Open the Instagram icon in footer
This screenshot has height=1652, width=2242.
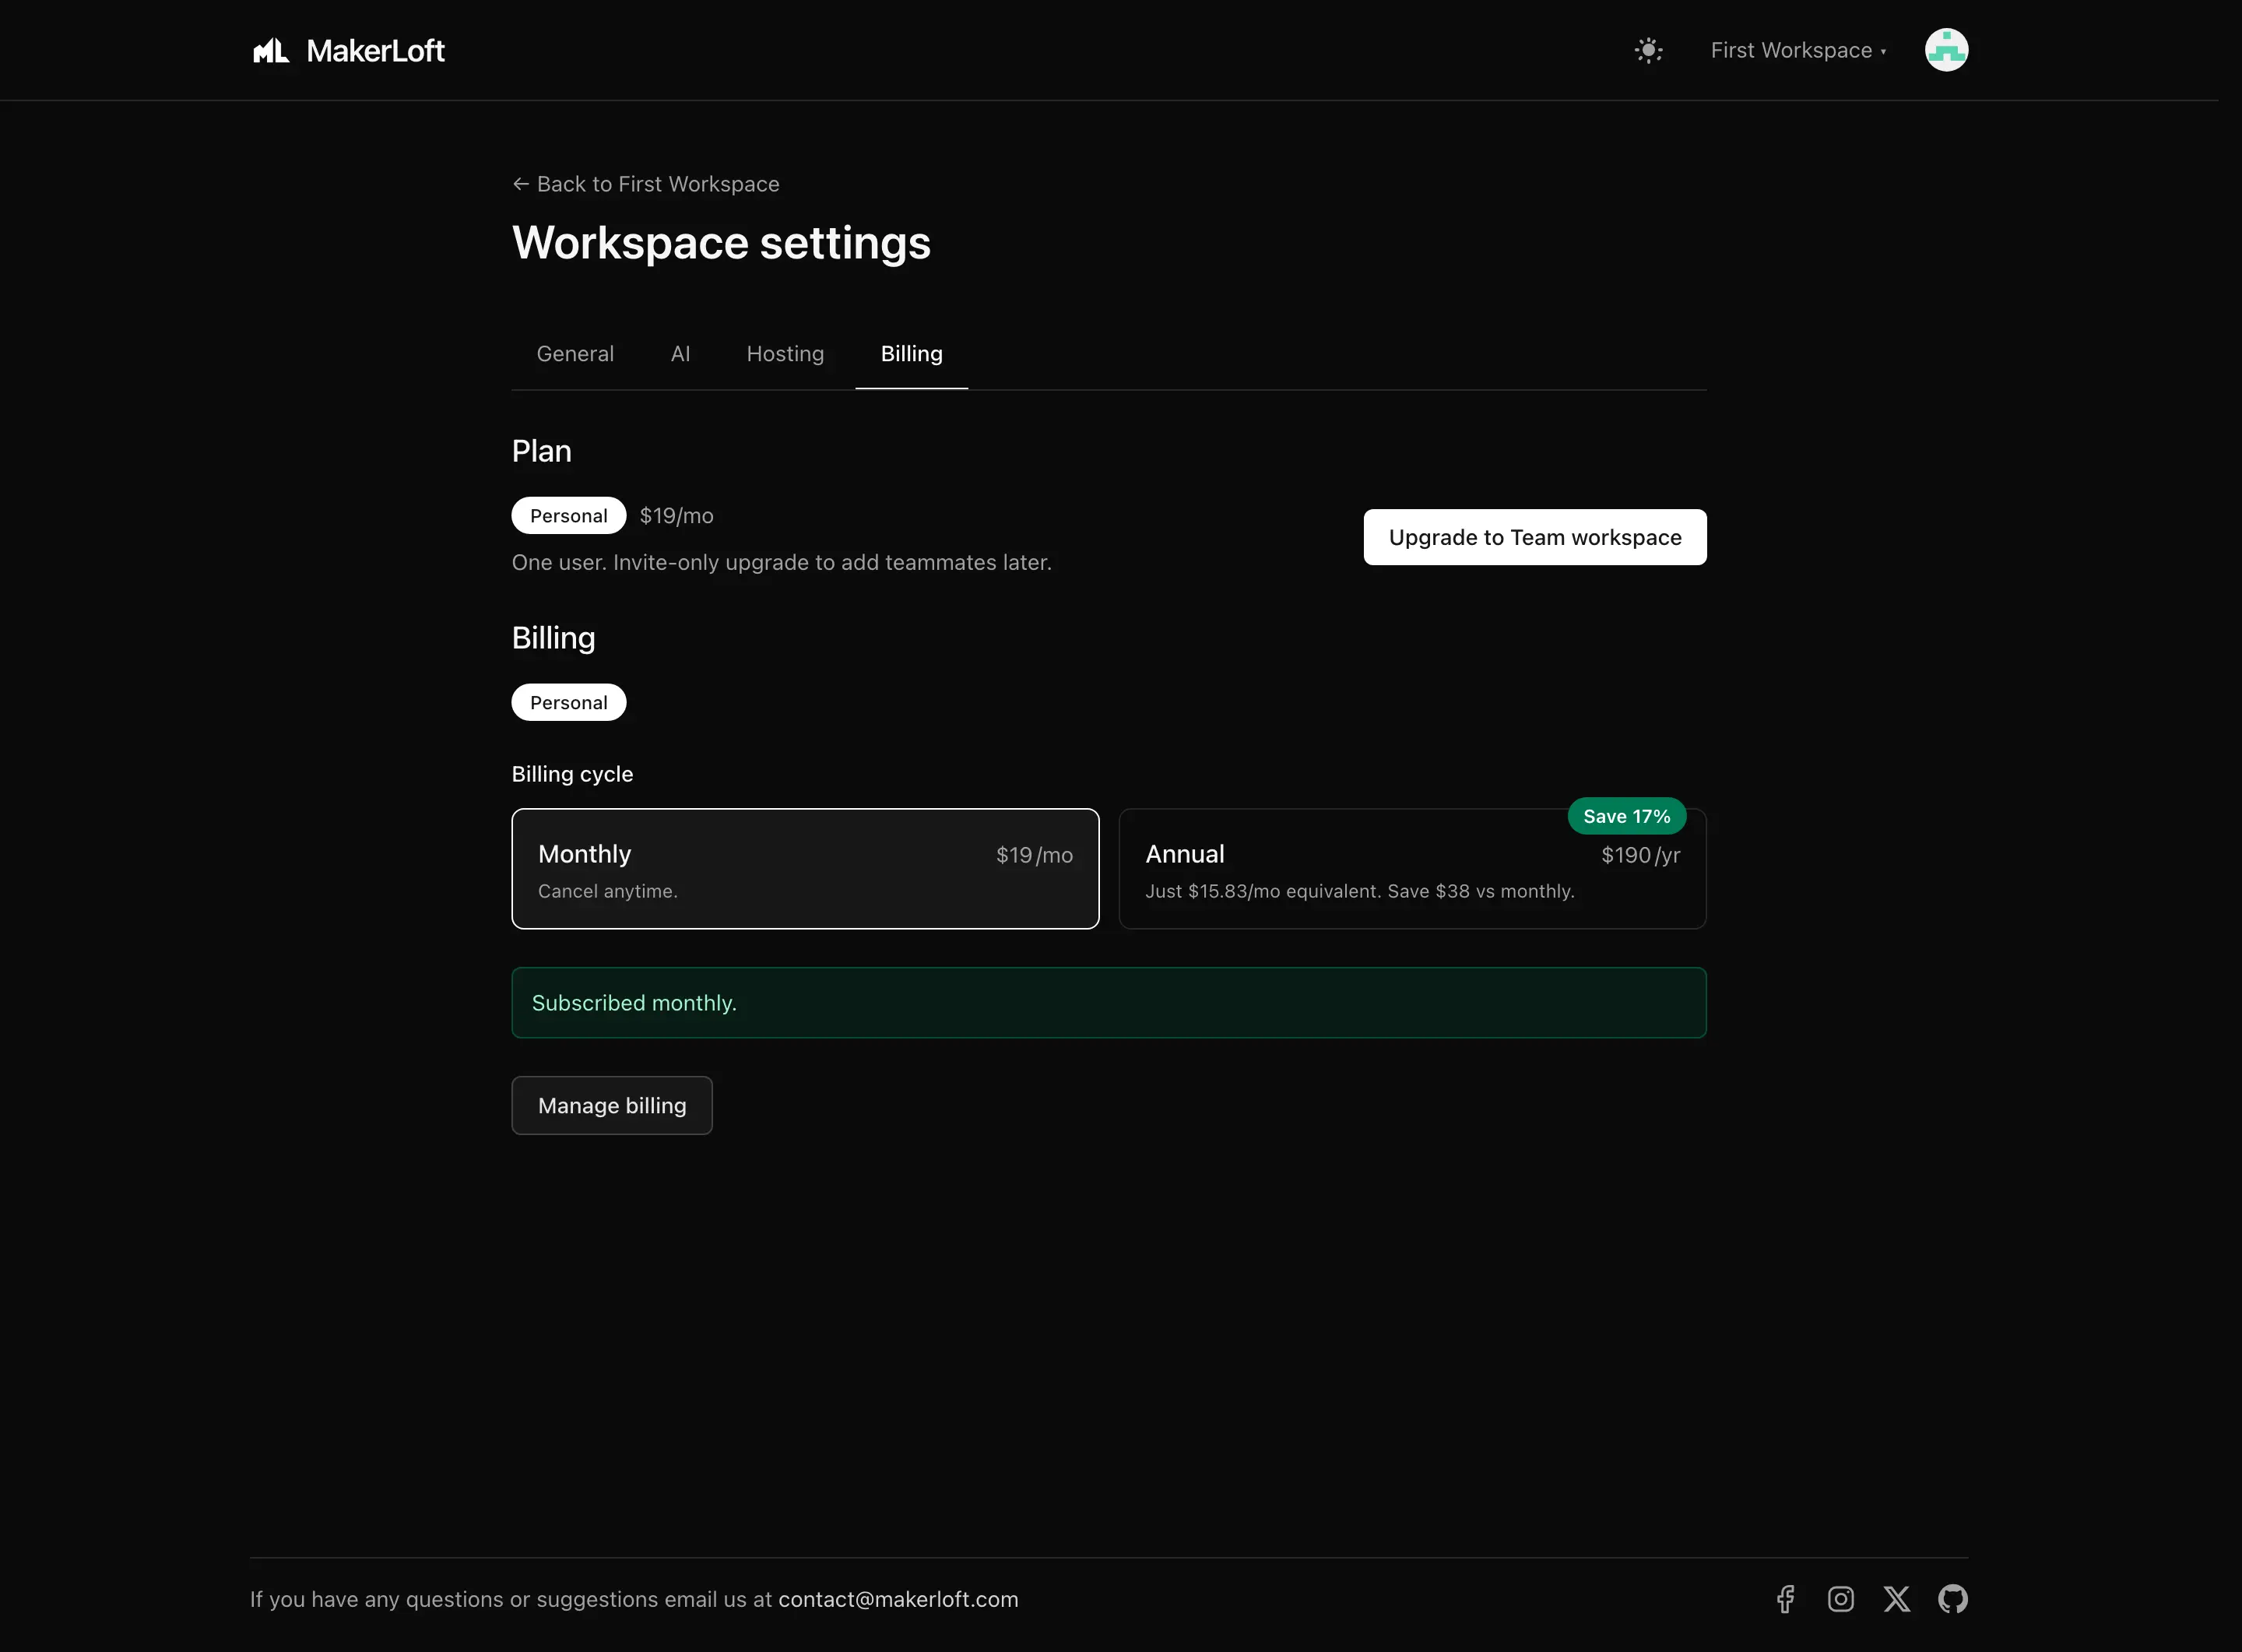coord(1840,1599)
